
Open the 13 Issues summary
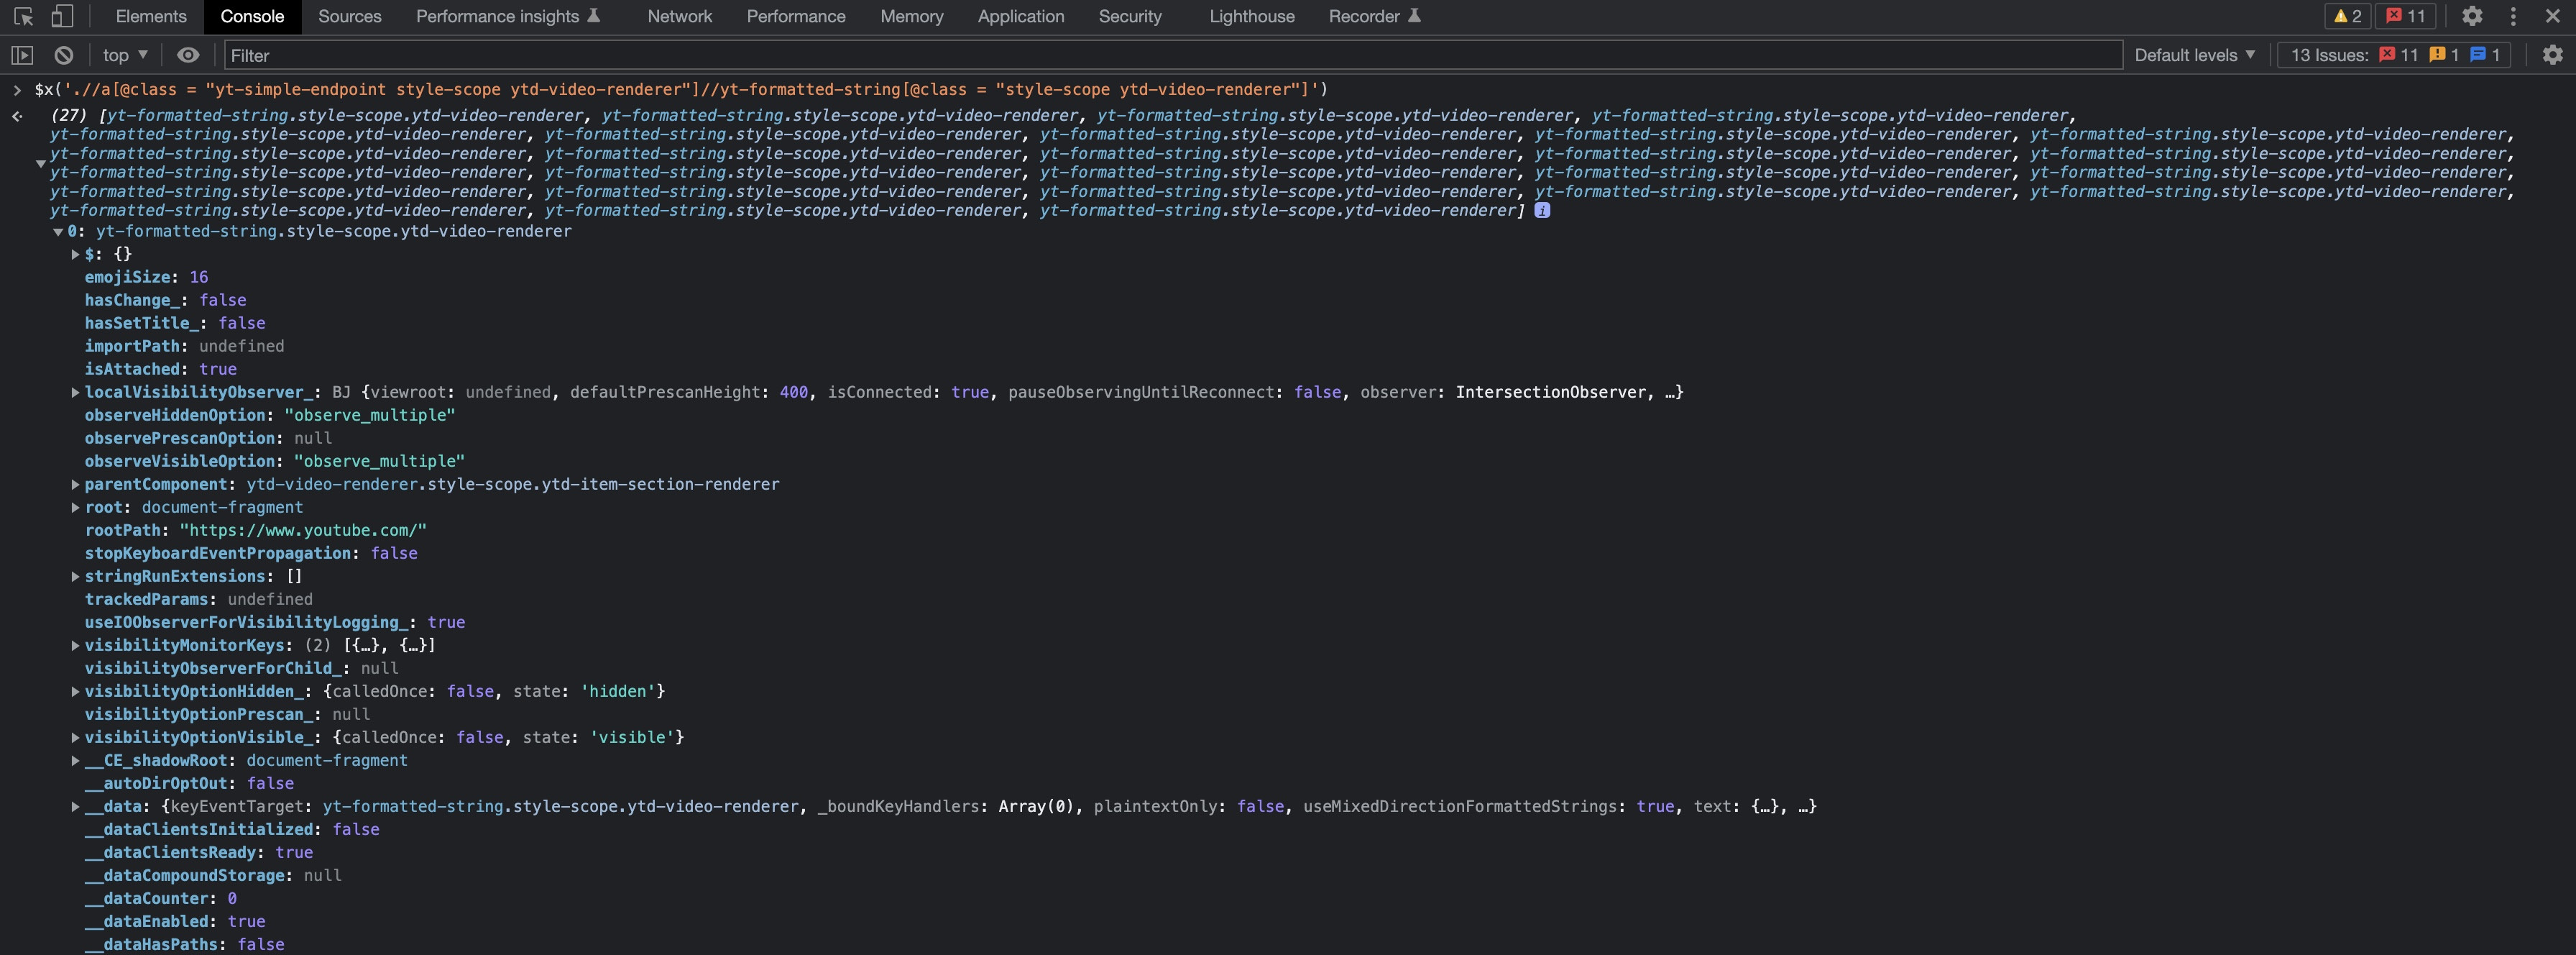[x=2394, y=55]
